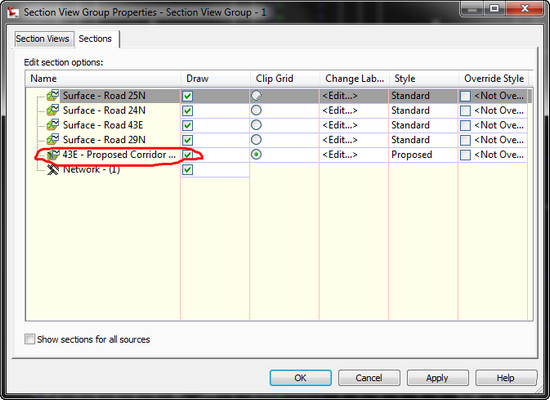
Task: Select Clip Grid radio for Road 43E
Action: coord(256,125)
